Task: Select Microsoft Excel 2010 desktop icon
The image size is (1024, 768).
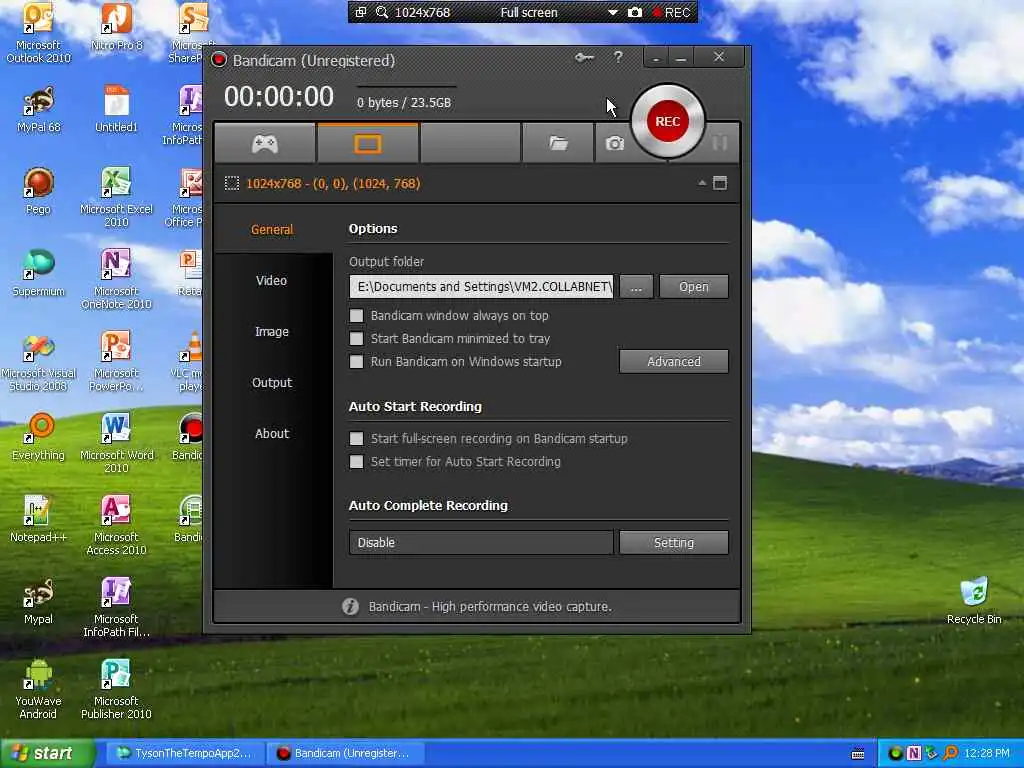Action: [116, 197]
